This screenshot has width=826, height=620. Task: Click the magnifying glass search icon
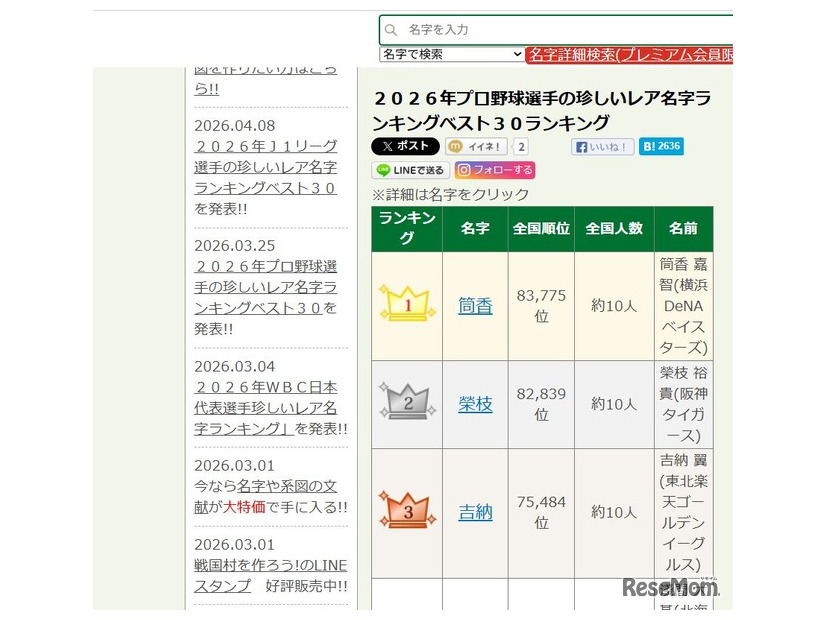390,30
